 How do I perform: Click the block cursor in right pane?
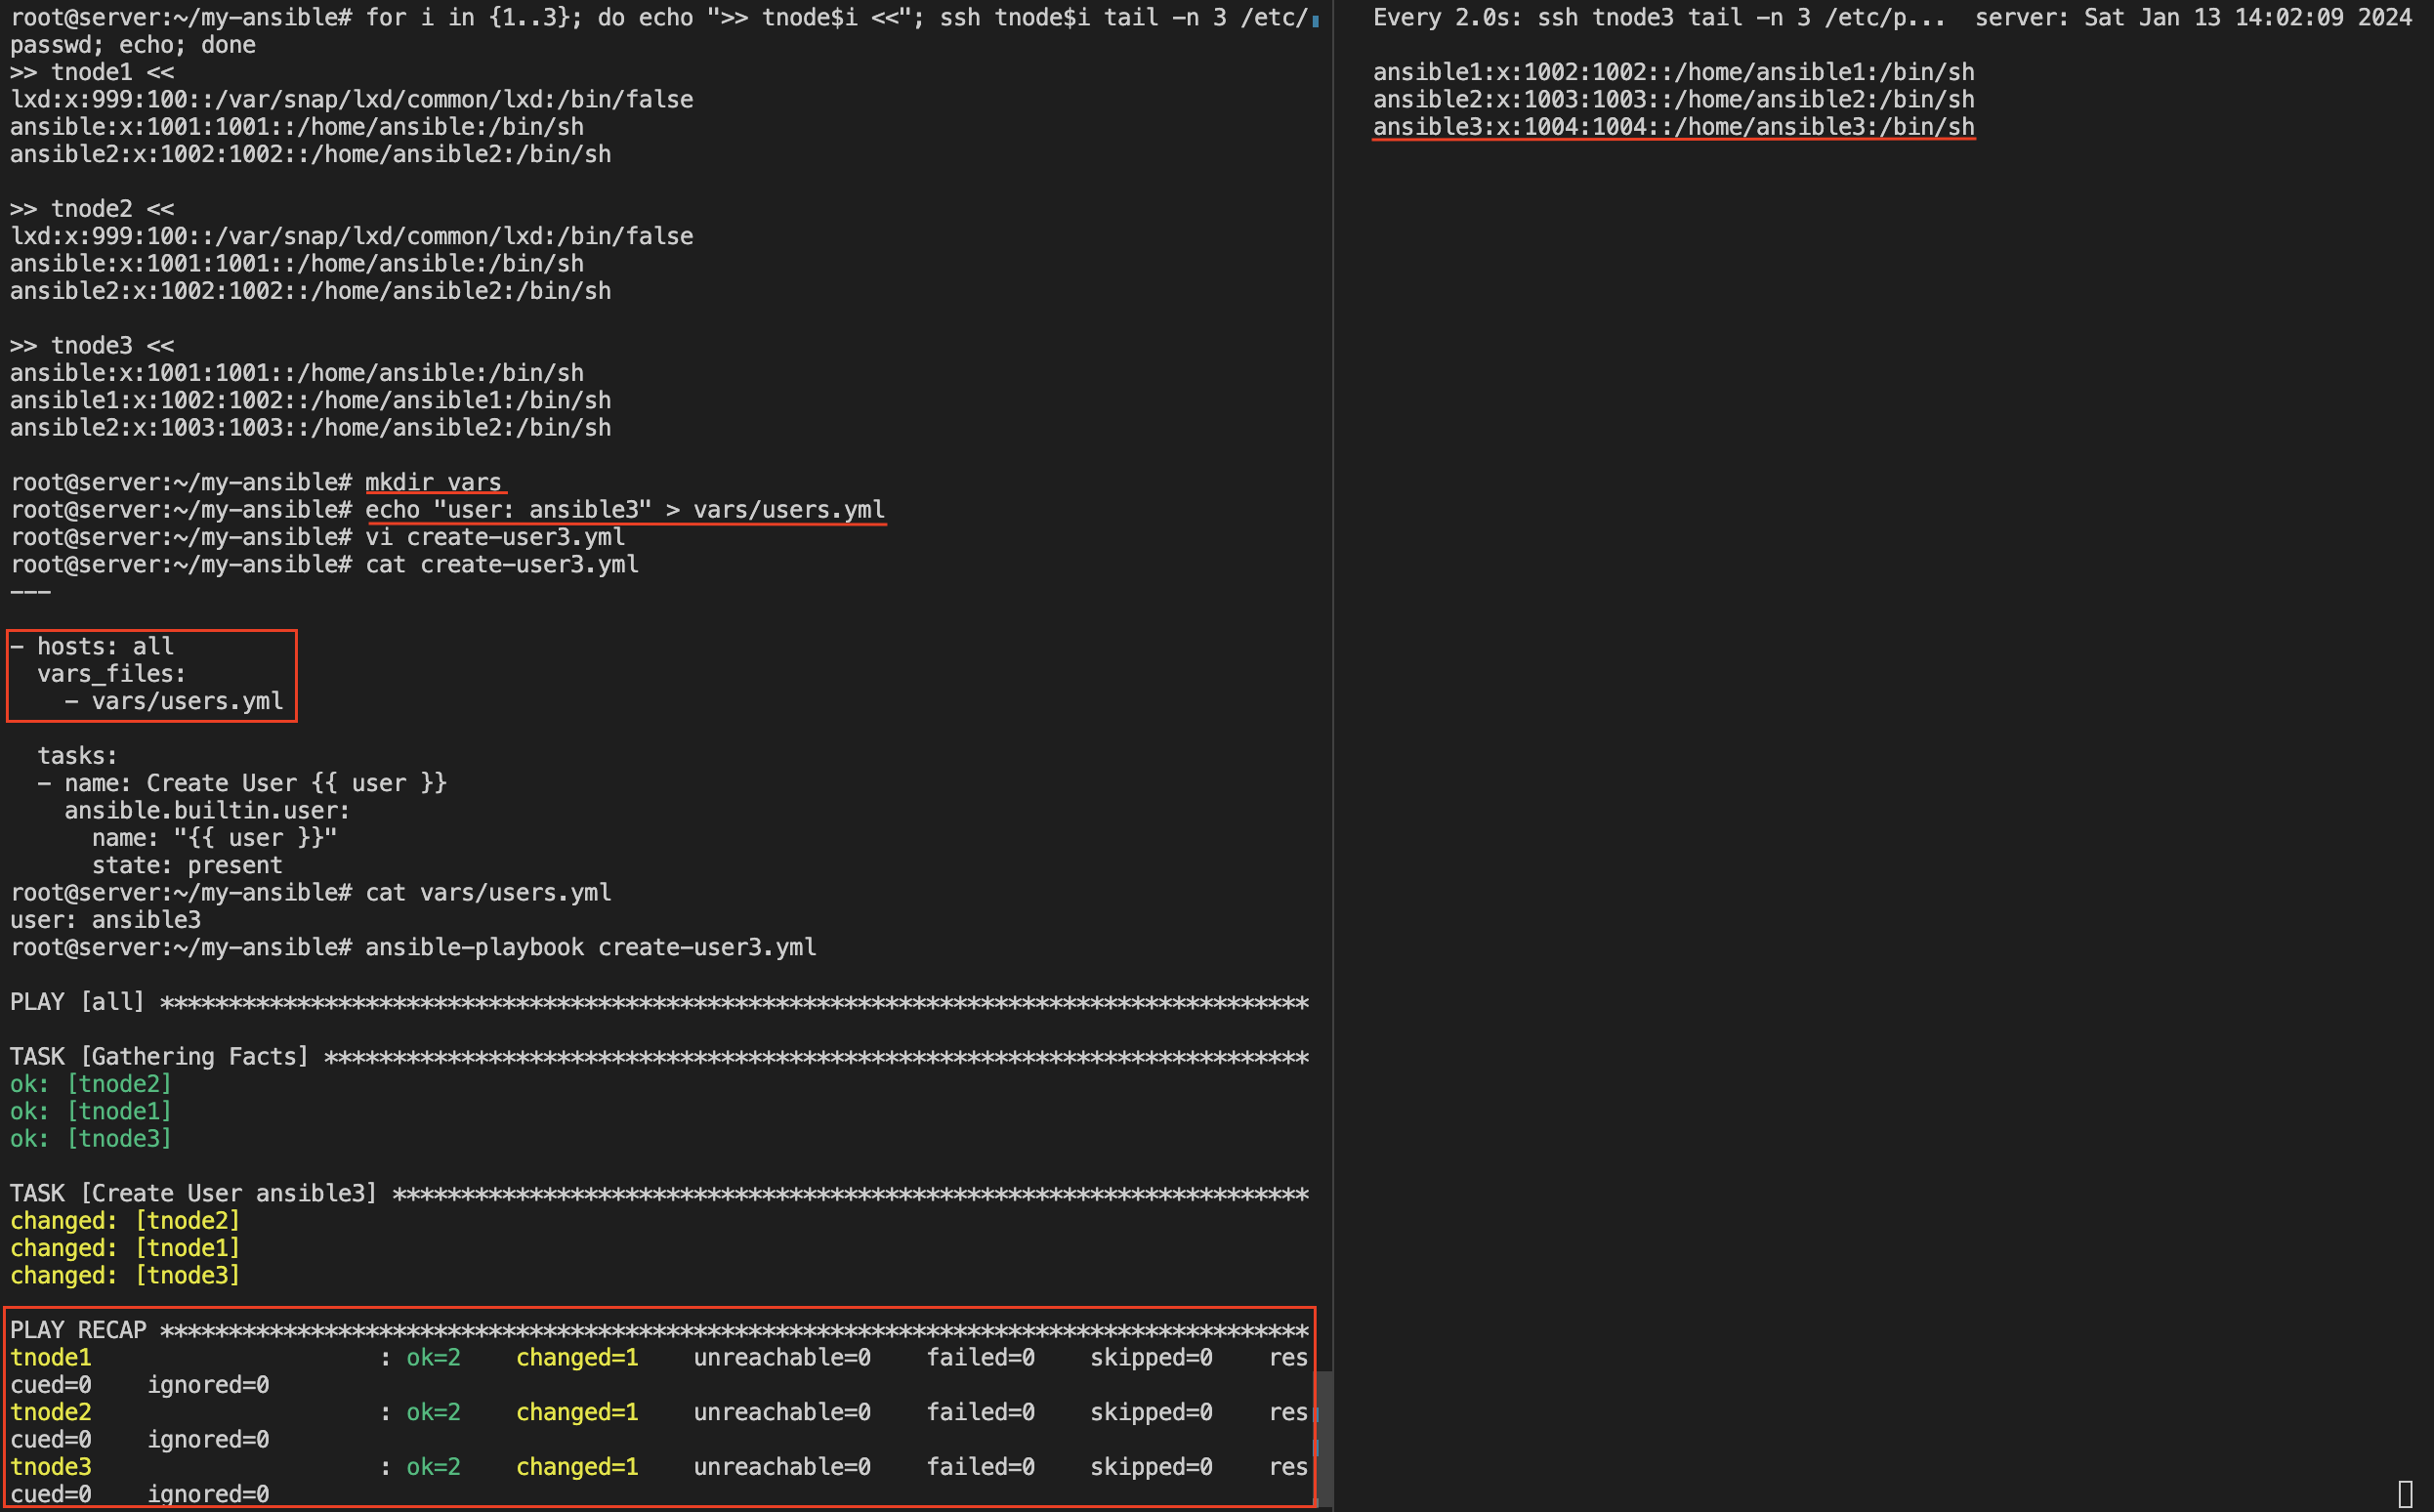click(x=2405, y=1493)
